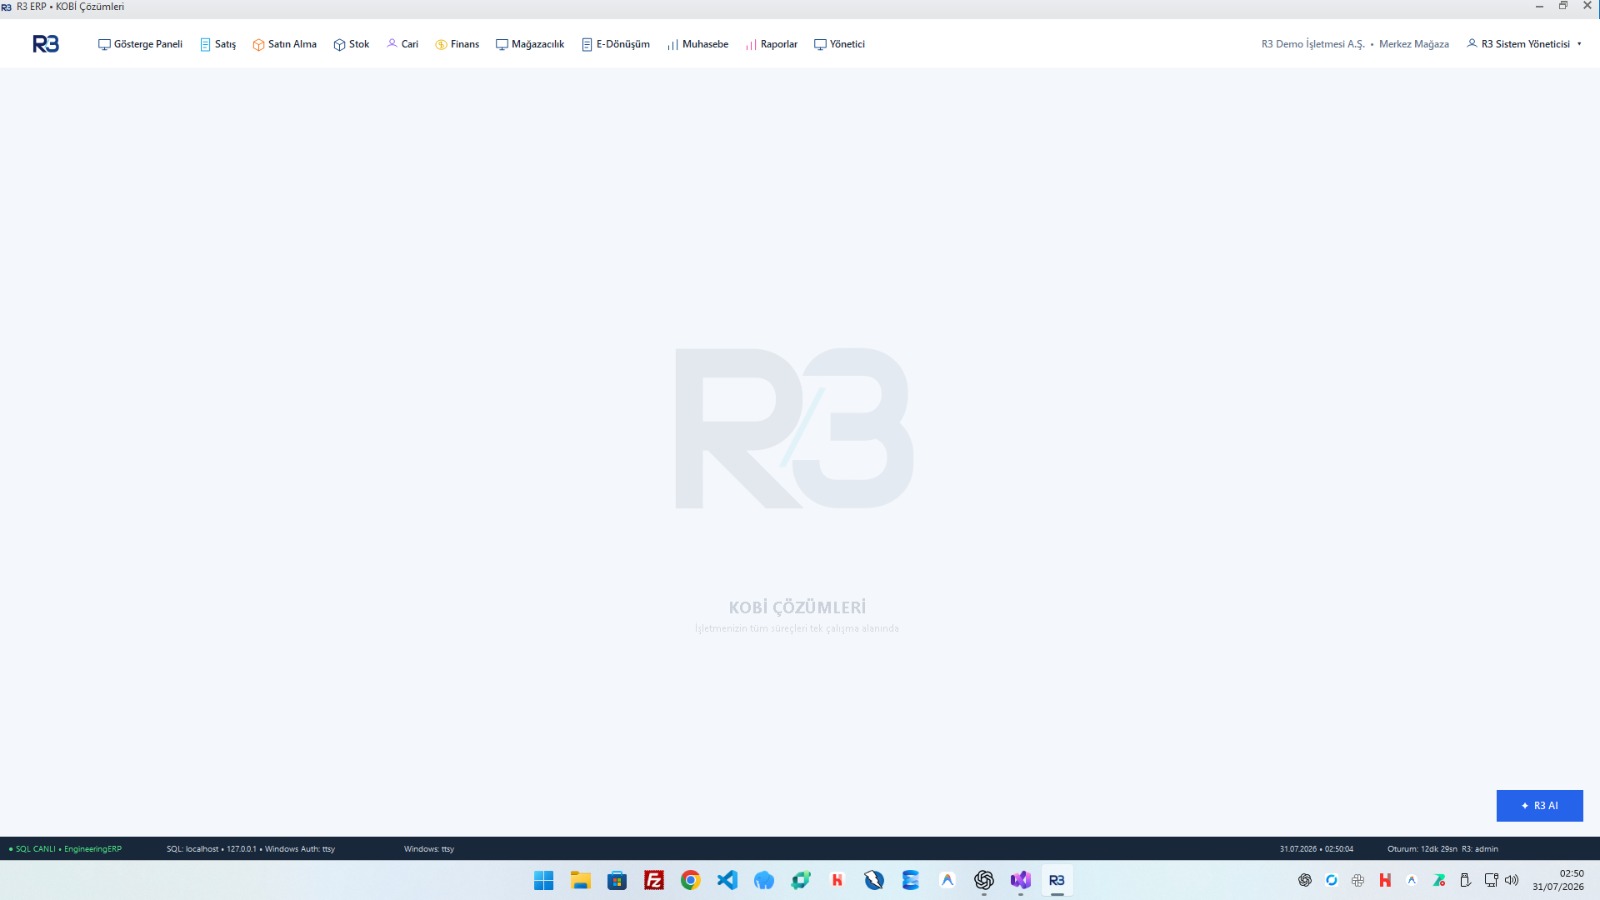Click the Windows: ttsy status entry
1600x900 pixels.
429,849
